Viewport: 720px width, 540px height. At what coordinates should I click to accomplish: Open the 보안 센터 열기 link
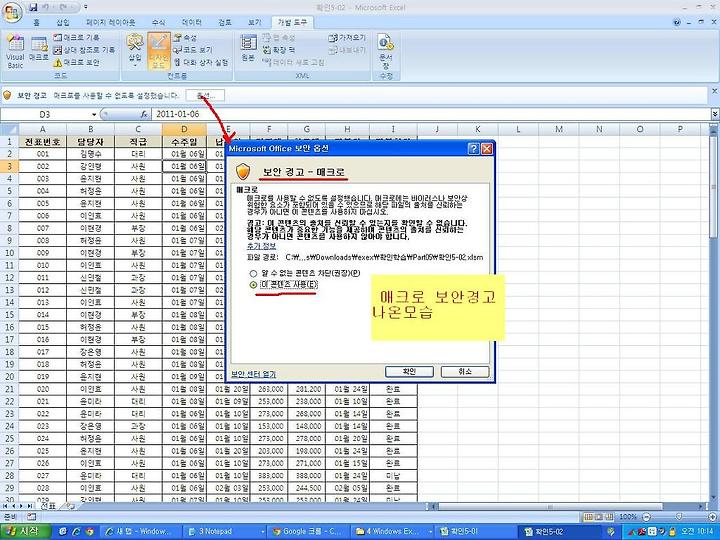point(253,374)
